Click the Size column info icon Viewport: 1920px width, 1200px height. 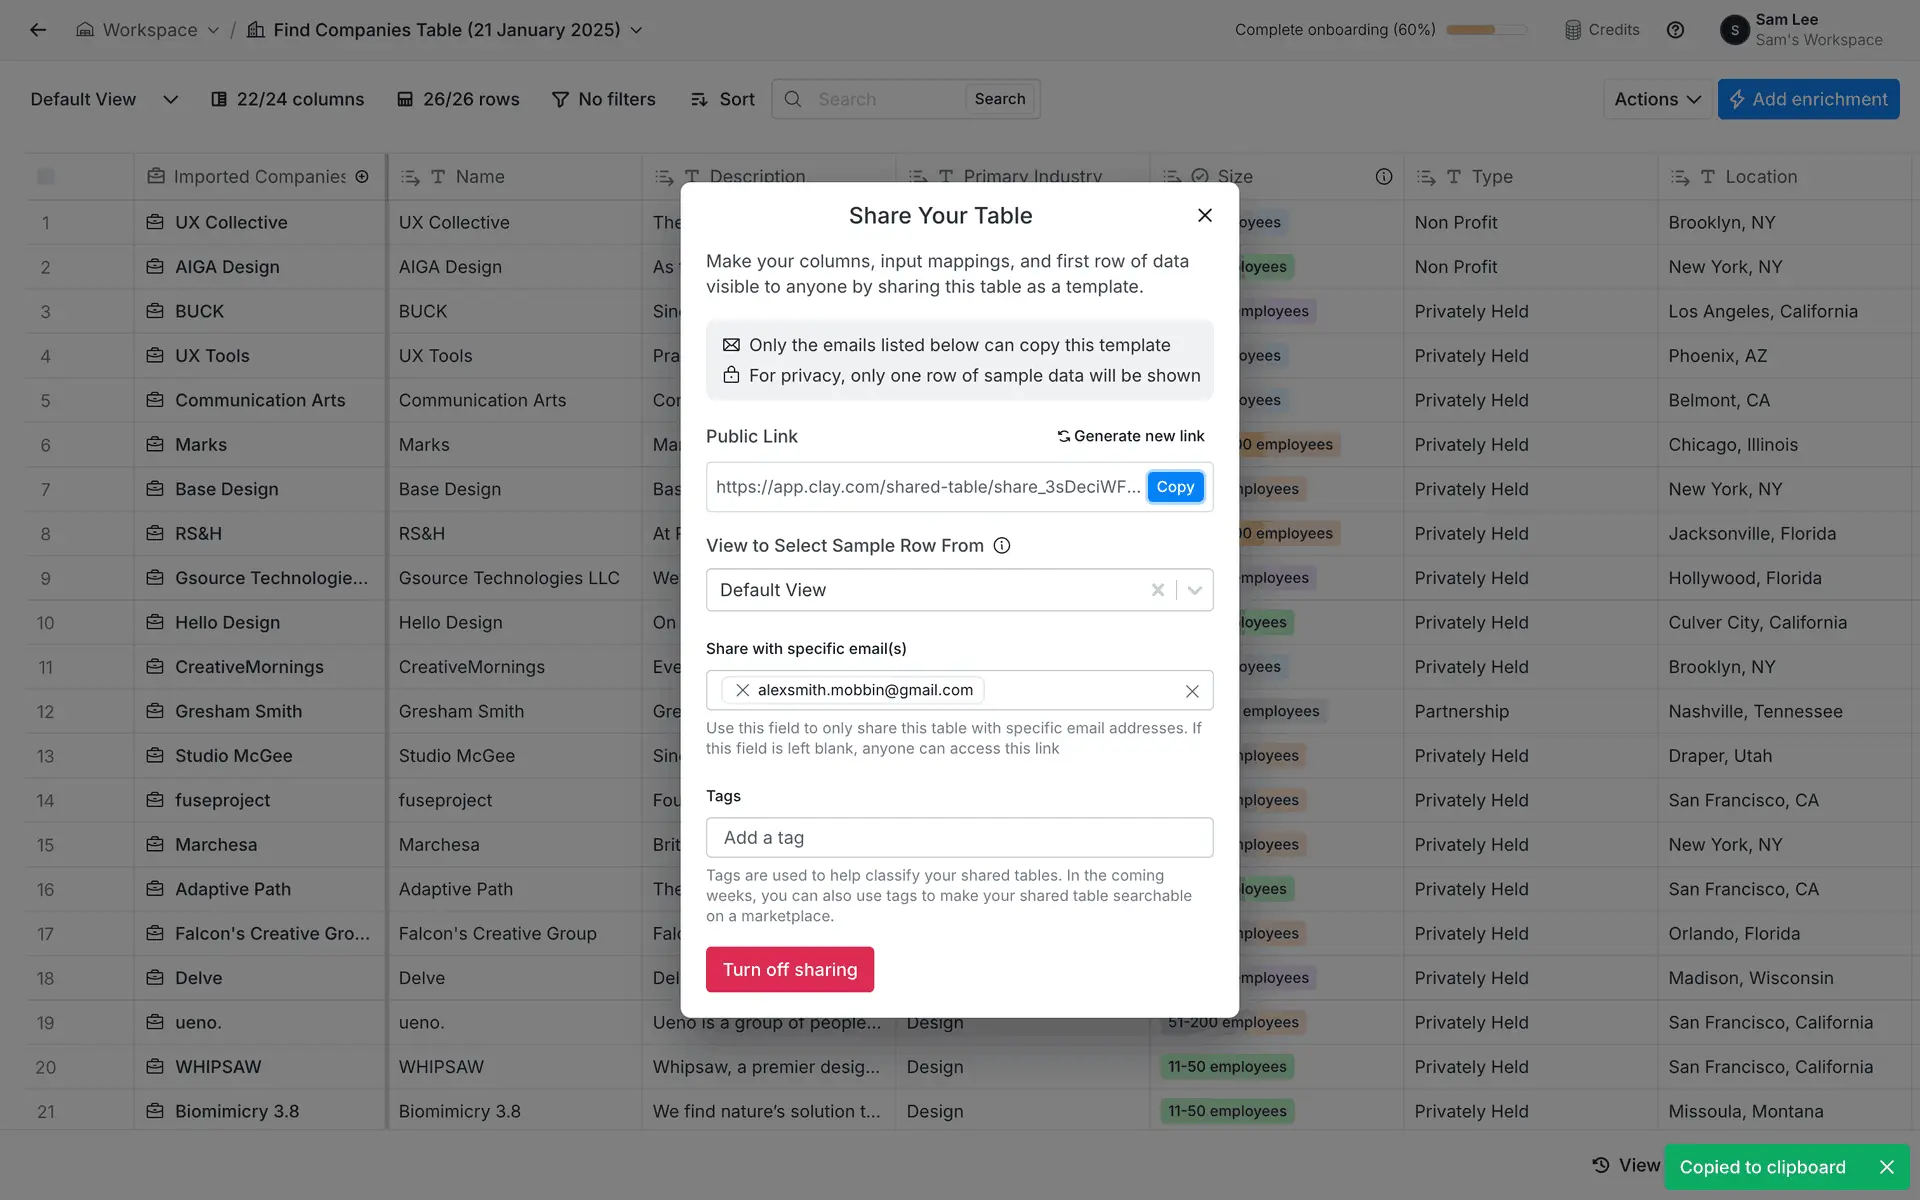(x=1383, y=177)
